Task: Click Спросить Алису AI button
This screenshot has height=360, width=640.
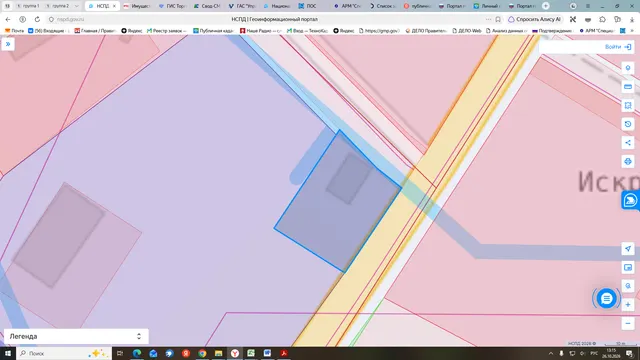Action: pos(535,19)
